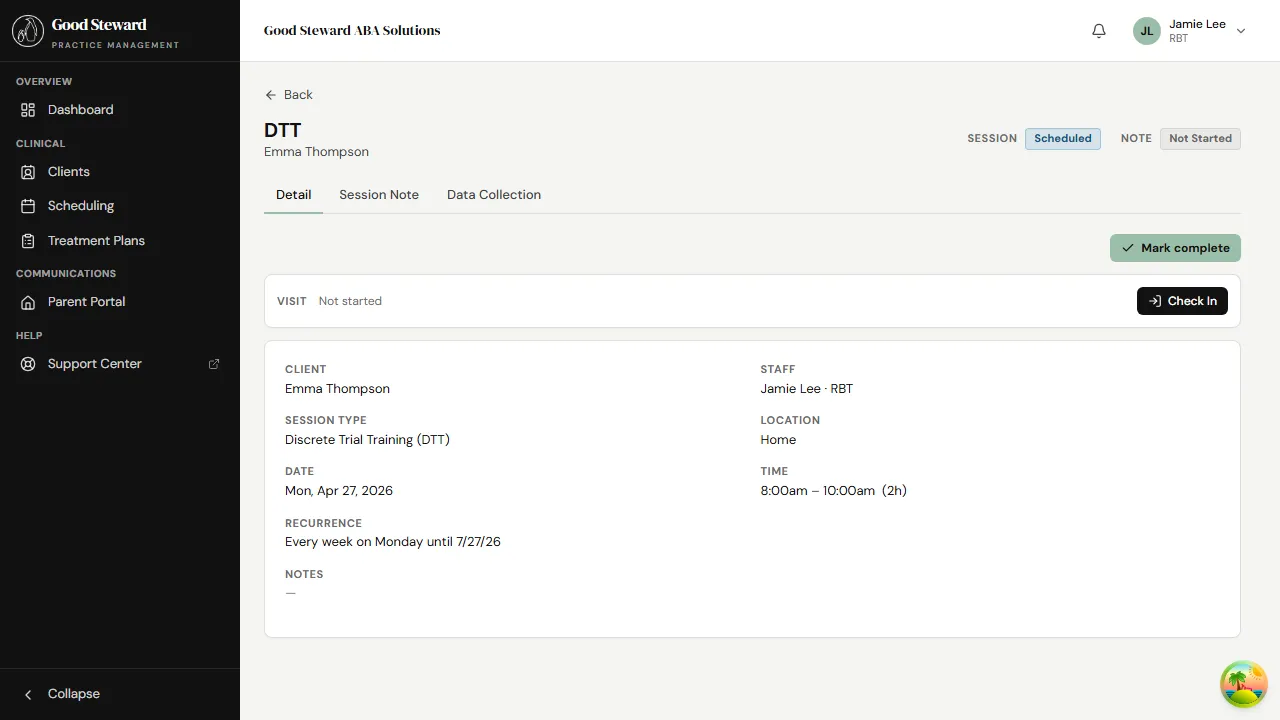Open the Jamie Lee profile dropdown

1241,30
